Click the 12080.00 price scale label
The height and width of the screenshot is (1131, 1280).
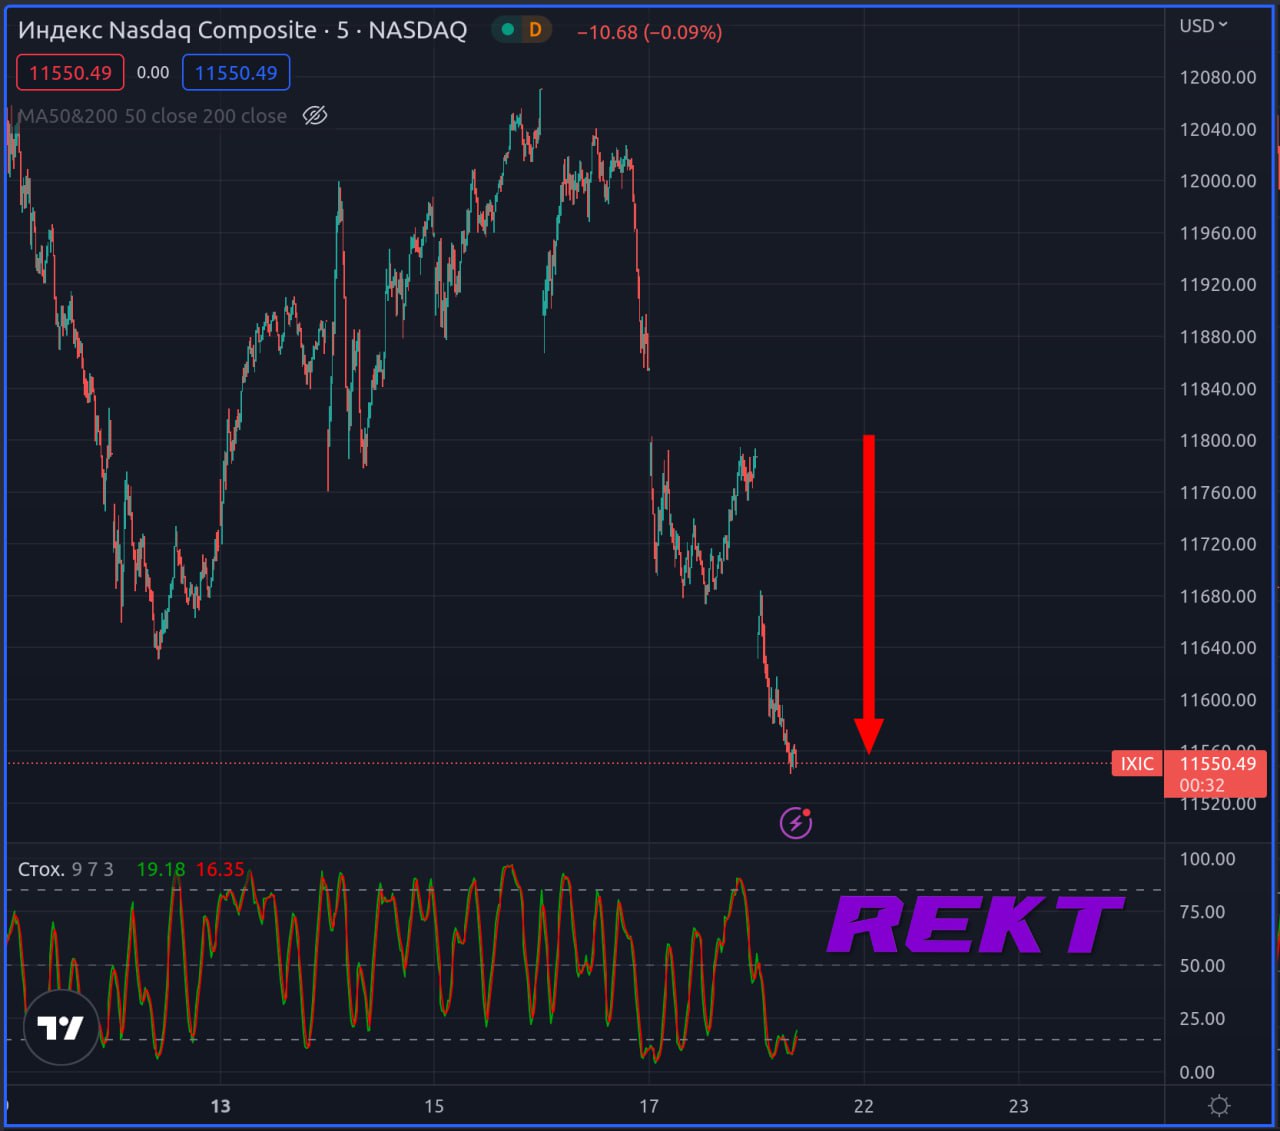1218,77
